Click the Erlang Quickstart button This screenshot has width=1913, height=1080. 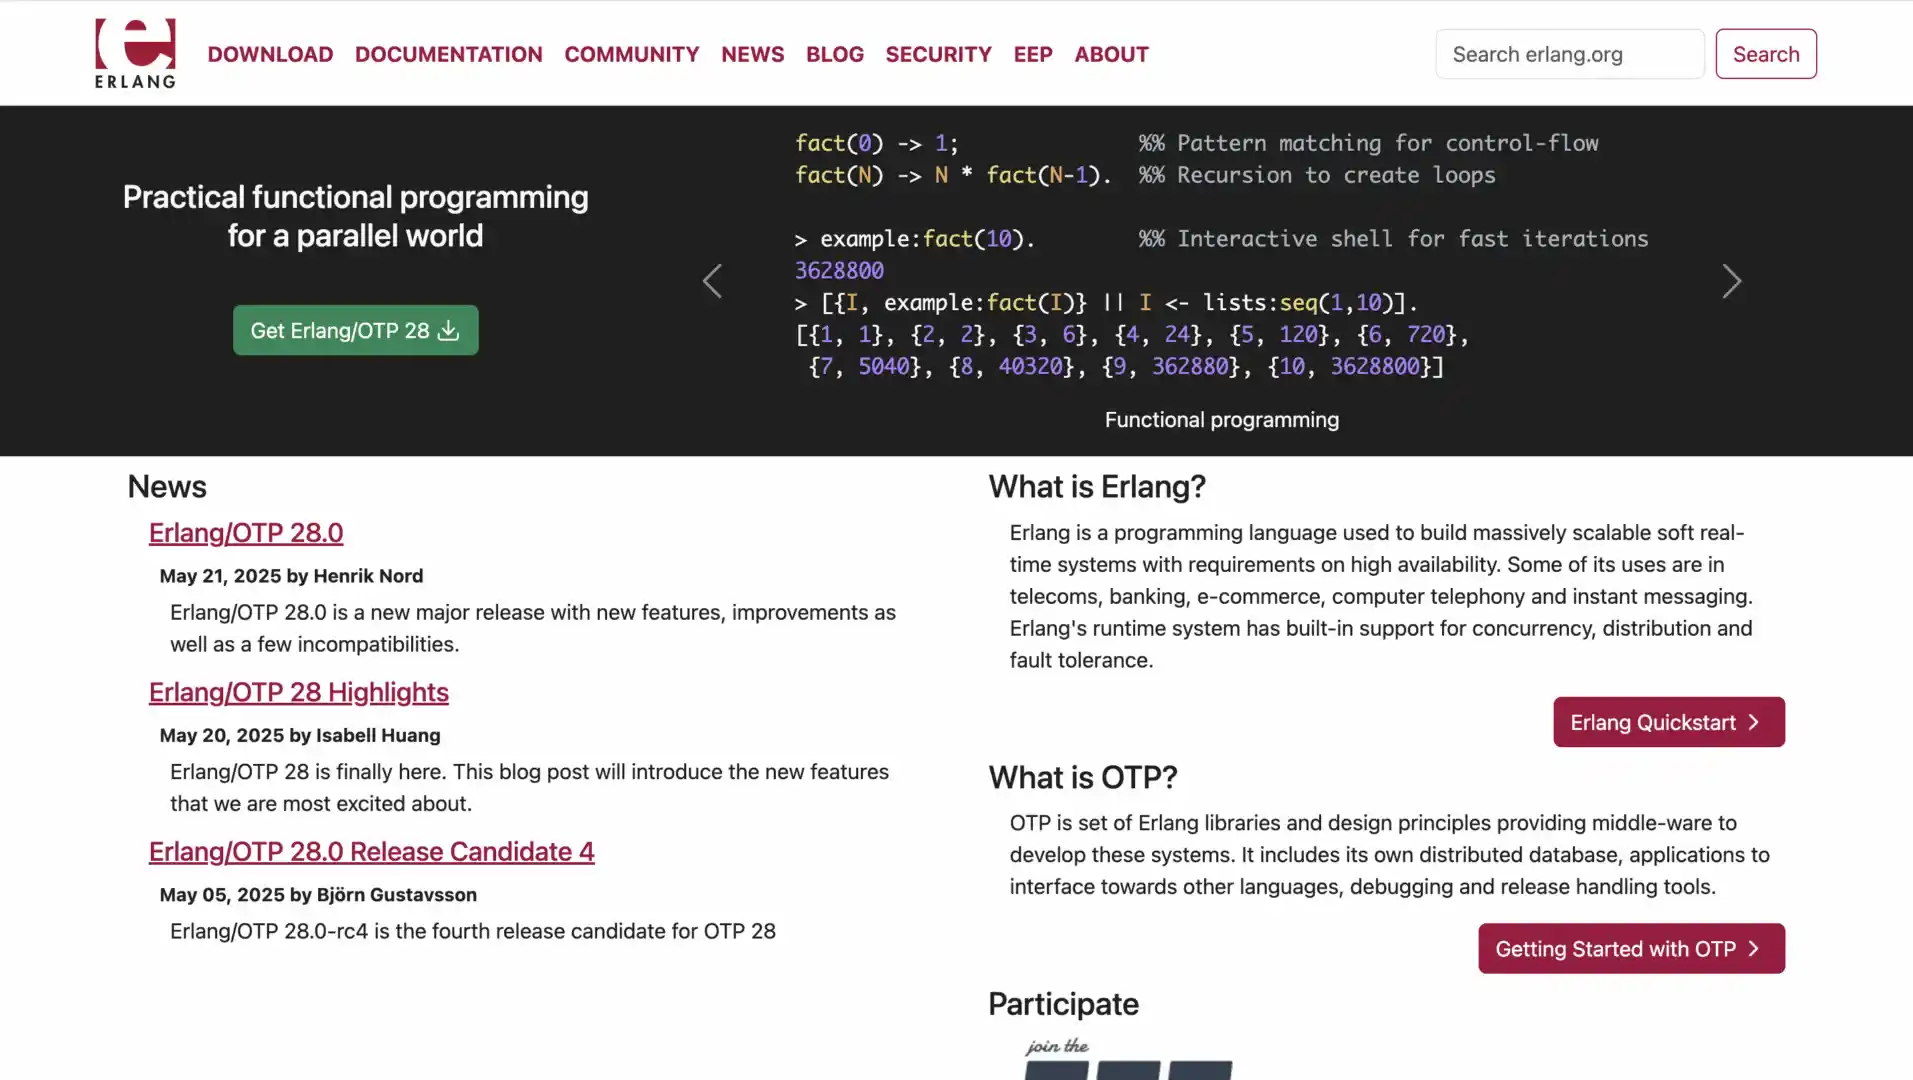[1668, 722]
